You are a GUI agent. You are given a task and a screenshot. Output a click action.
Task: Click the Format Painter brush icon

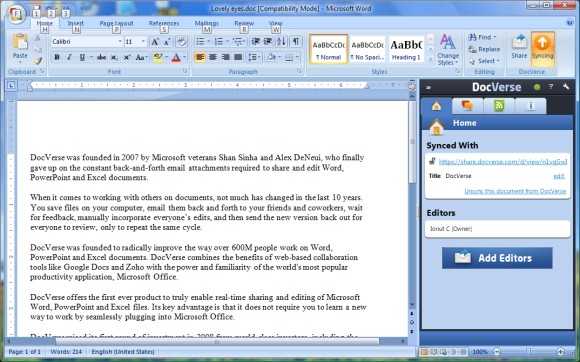tap(38, 61)
